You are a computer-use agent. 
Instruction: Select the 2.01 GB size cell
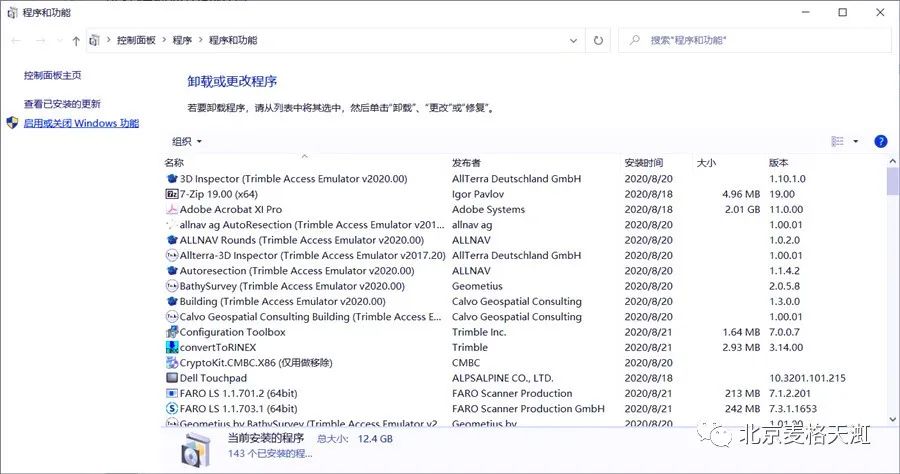click(742, 209)
